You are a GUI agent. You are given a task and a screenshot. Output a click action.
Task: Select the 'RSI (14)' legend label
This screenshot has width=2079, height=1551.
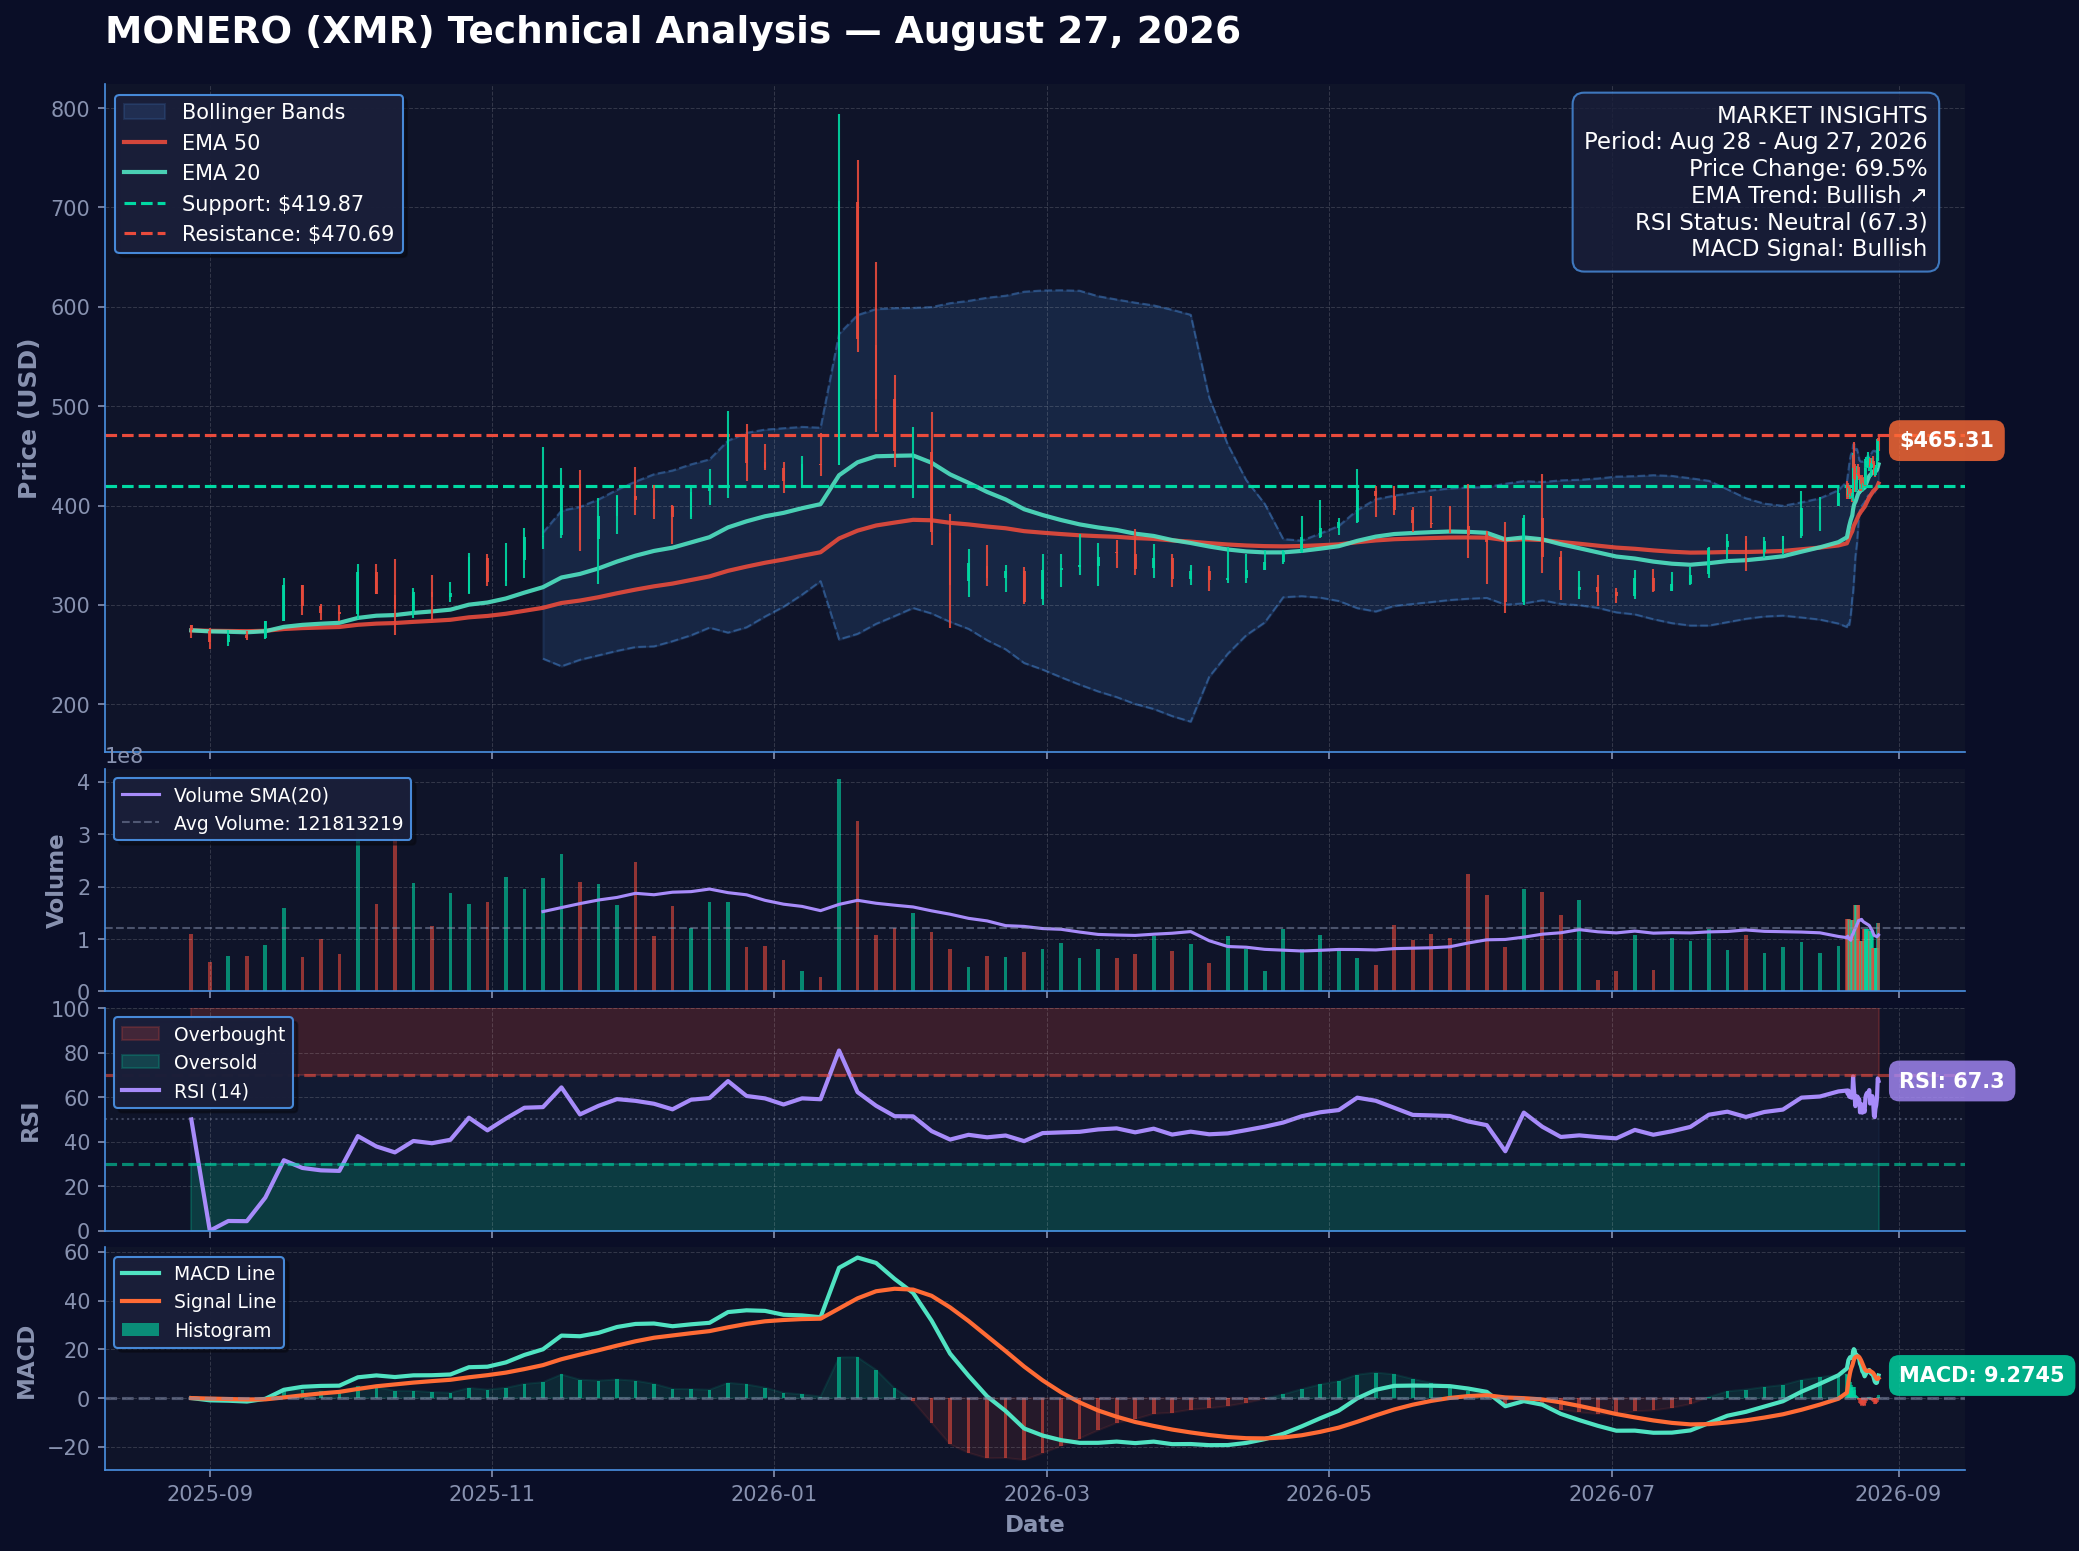click(211, 1091)
